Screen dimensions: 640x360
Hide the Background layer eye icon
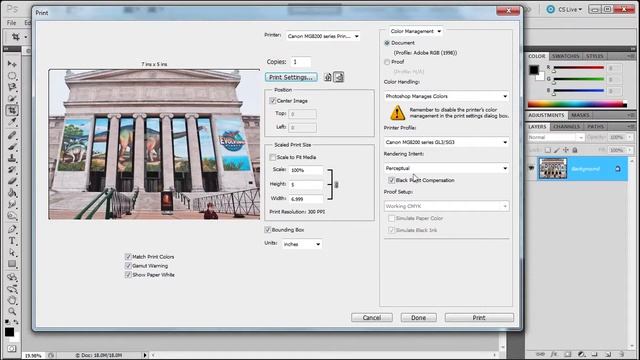tap(531, 168)
